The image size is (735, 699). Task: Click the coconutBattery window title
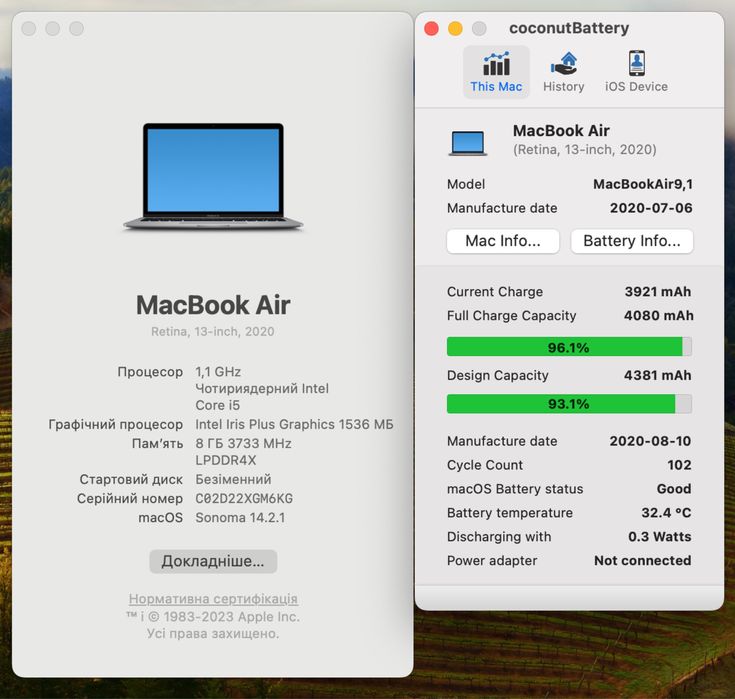pos(569,28)
